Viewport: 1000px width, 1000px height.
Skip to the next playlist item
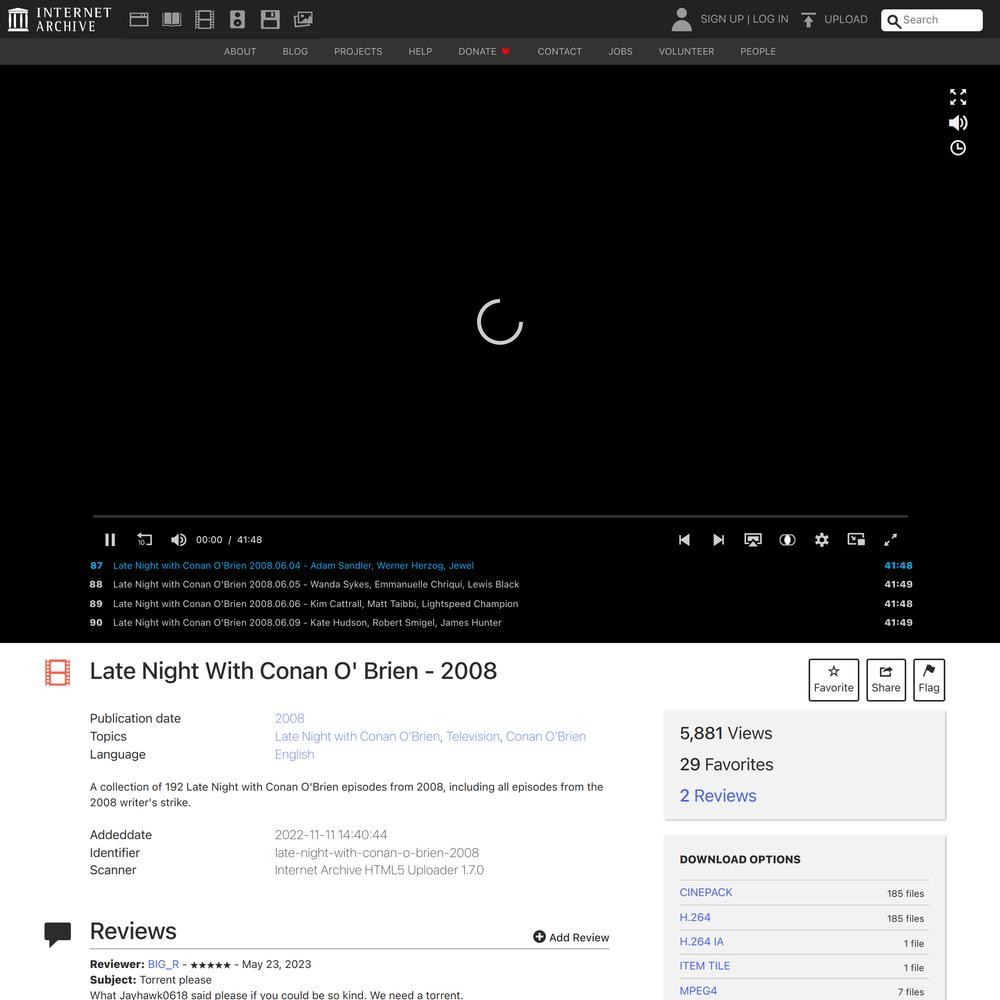pyautogui.click(x=718, y=540)
